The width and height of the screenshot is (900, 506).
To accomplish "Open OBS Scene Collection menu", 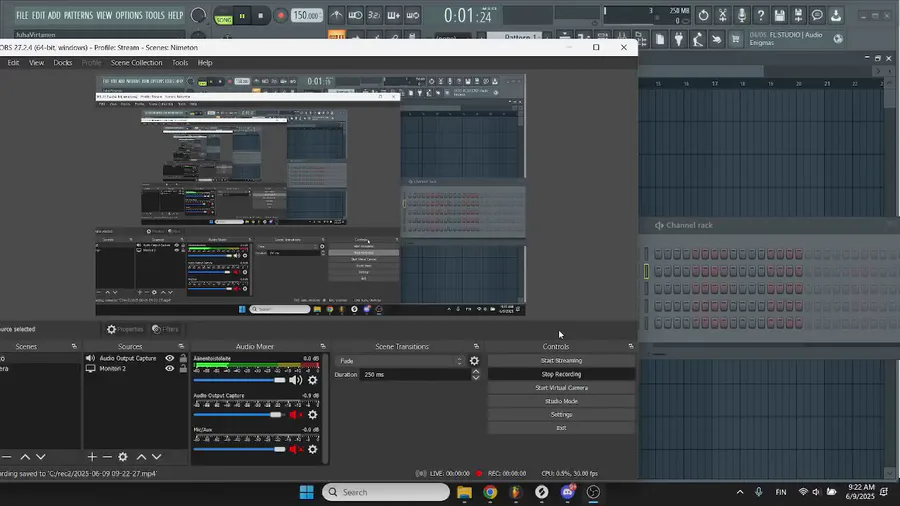I will tap(137, 63).
